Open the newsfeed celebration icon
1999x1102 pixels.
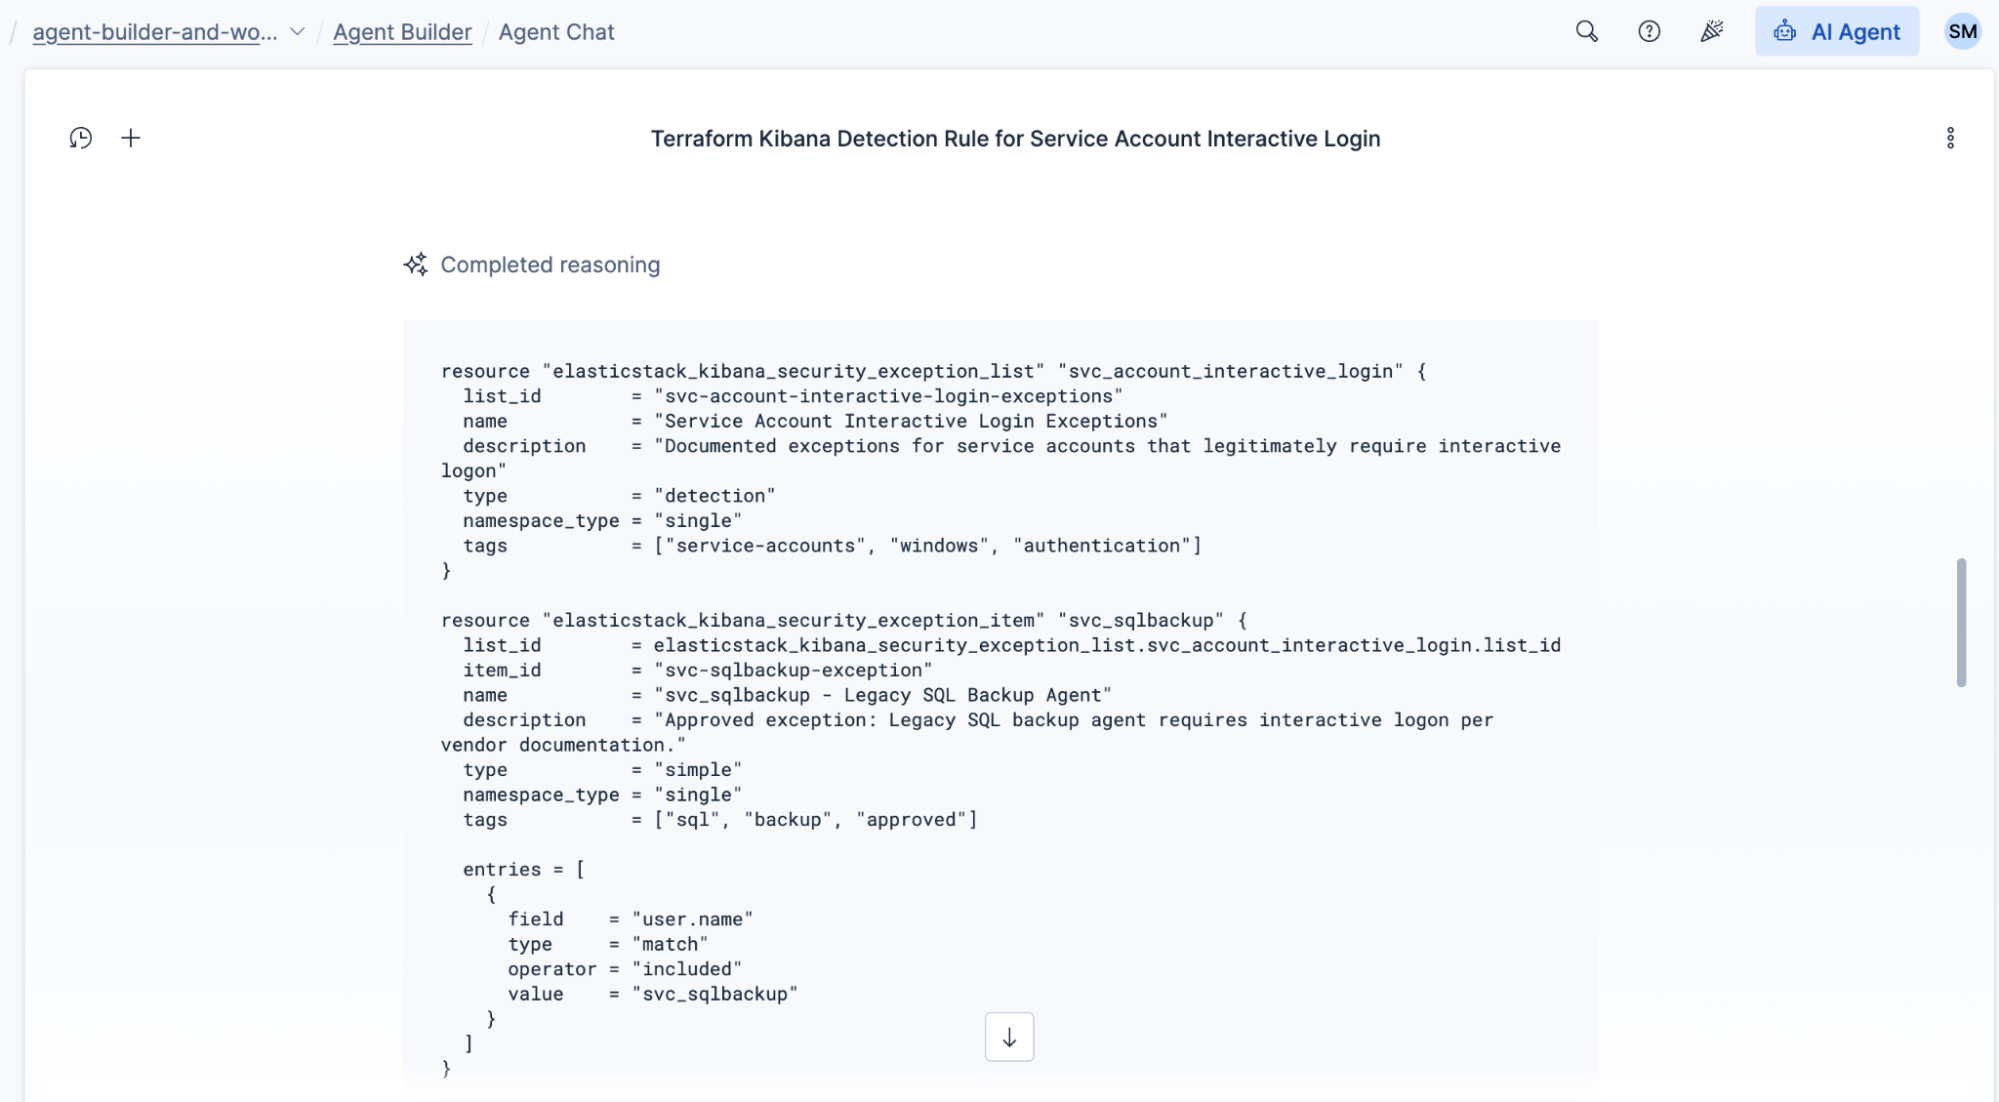[1712, 31]
